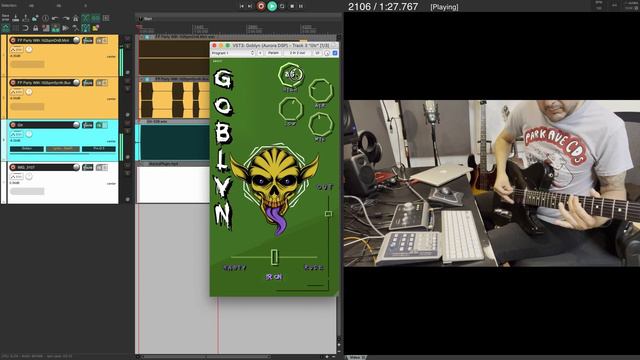640x360 pixels.
Task: Click the UI button in Goblyn window header
Action: pos(317,53)
